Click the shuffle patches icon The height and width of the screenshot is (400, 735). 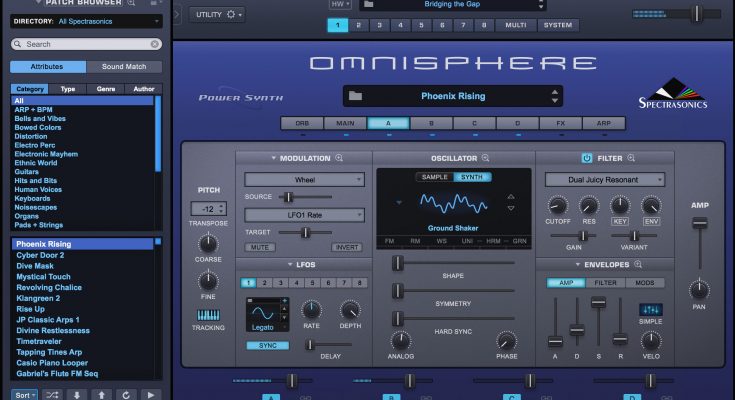click(51, 394)
